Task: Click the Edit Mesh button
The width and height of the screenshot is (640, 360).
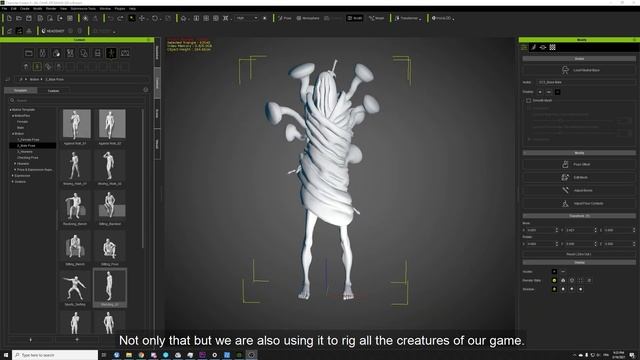Action: (579, 178)
